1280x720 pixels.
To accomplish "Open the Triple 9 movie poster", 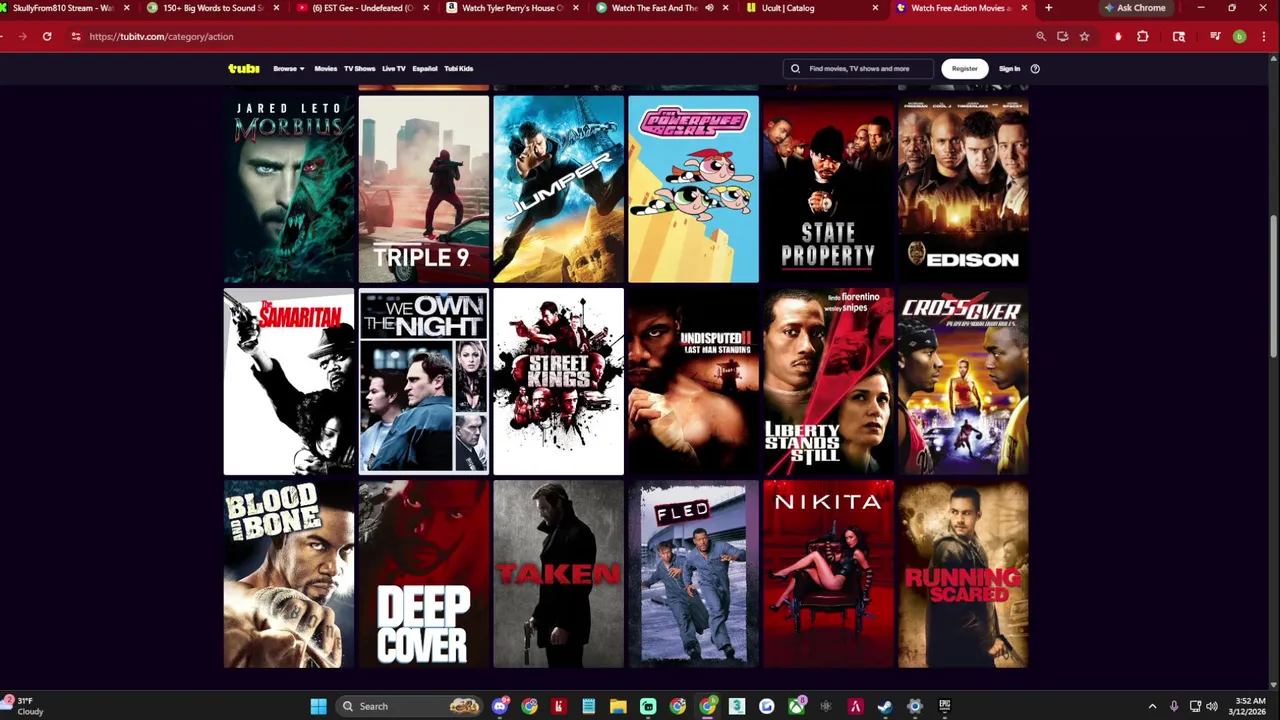I will (x=423, y=190).
